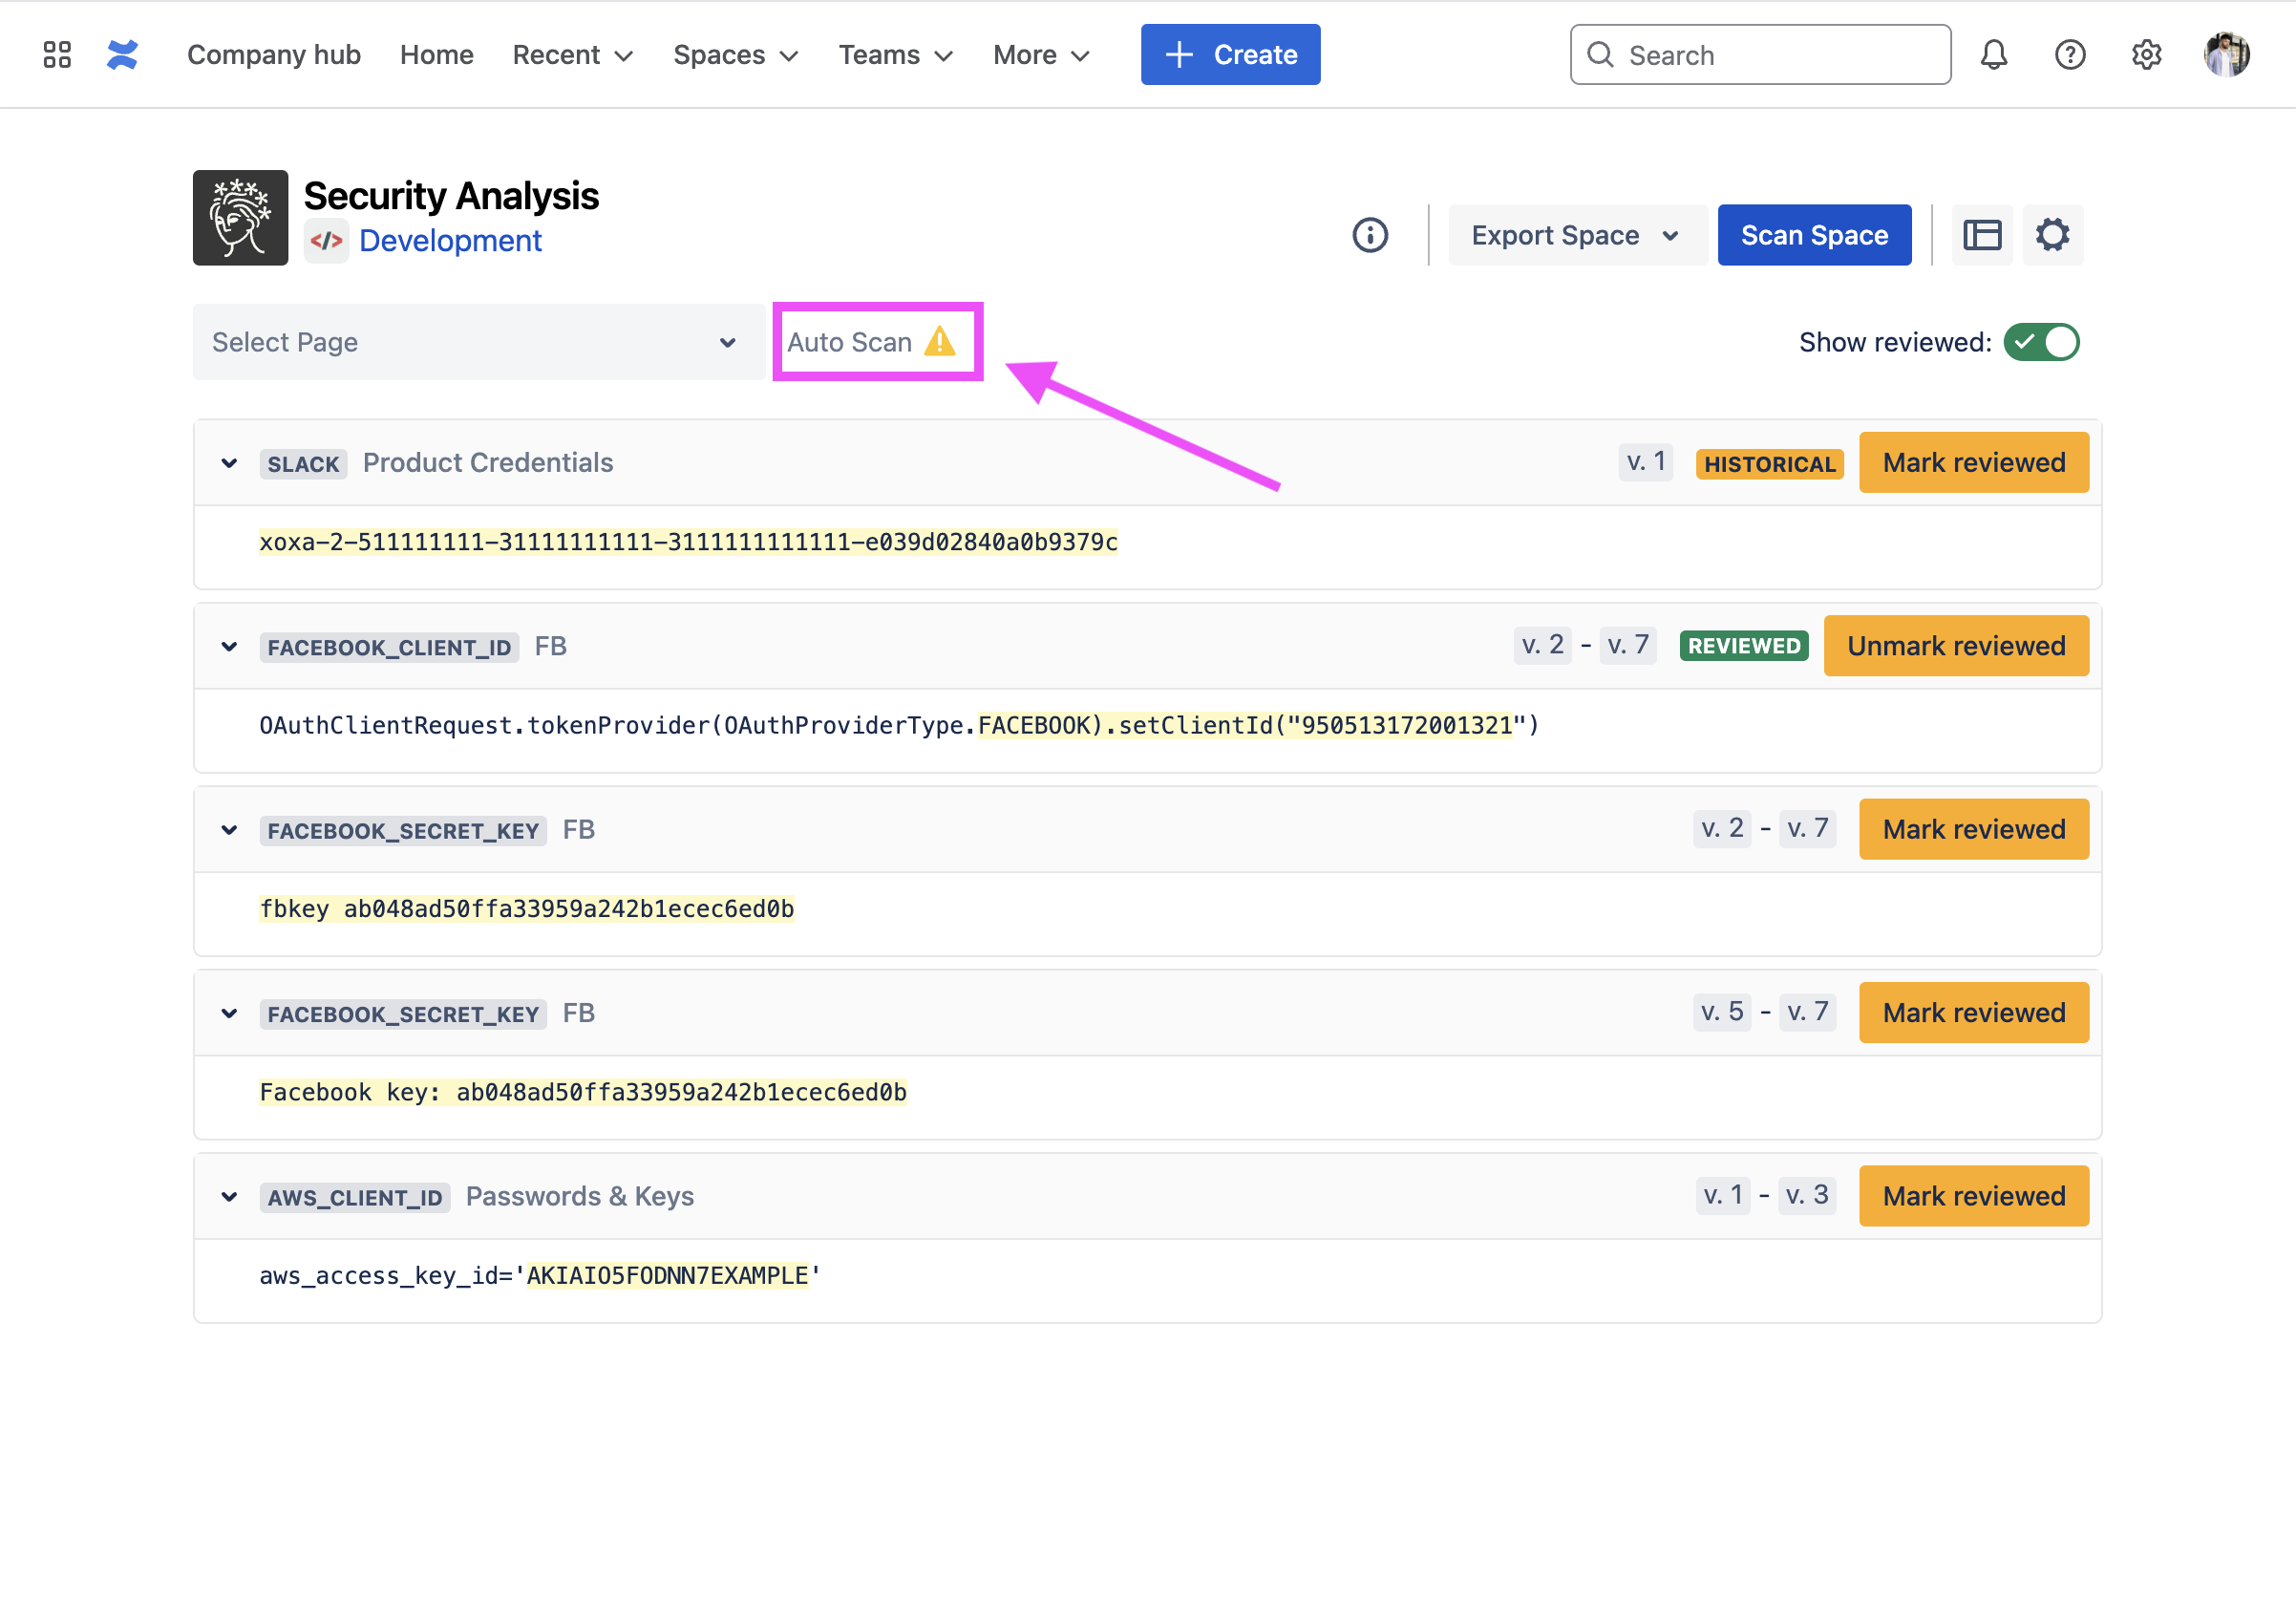Click the v. 5 version badge

tap(1722, 1012)
